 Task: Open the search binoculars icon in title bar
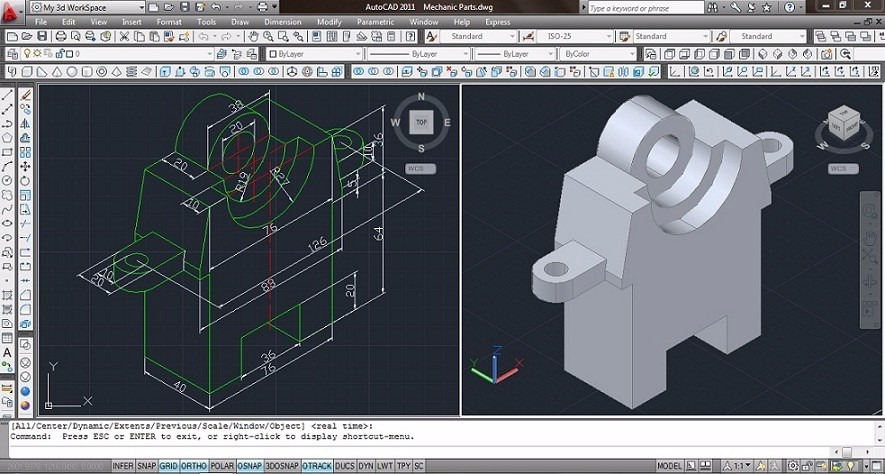713,7
